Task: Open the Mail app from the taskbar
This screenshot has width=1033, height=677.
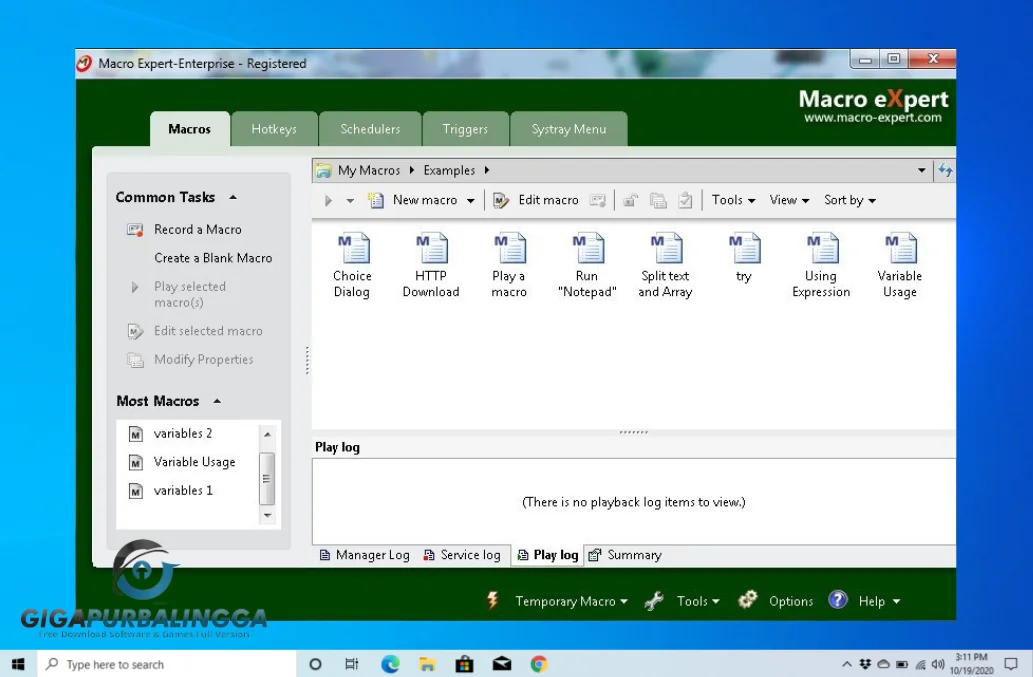Action: pyautogui.click(x=502, y=664)
